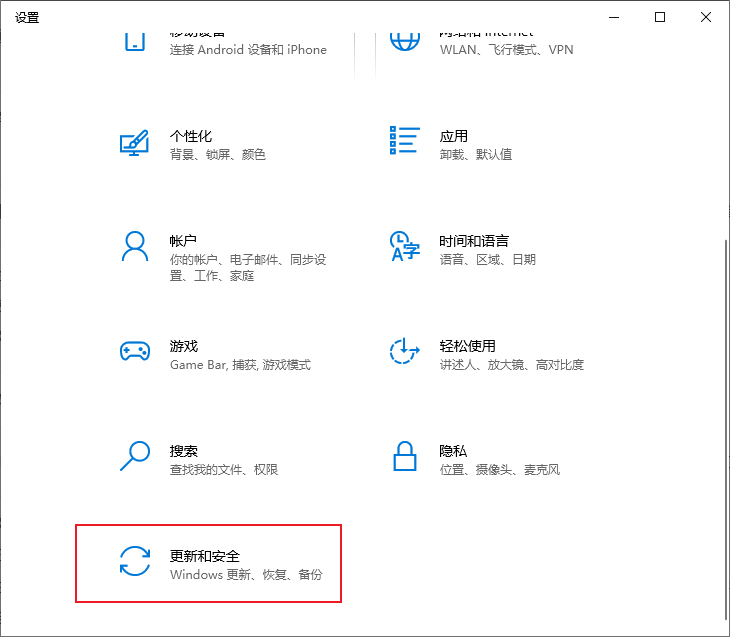Click the 更新和安全 circular arrows icon
Screen dimensions: 730x637
[x=135, y=561]
